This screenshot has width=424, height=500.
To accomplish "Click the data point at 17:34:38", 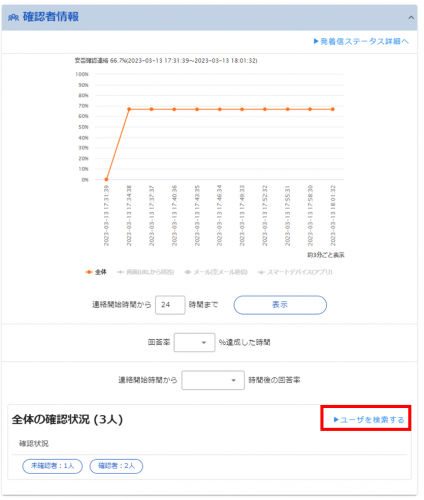I will click(x=129, y=109).
